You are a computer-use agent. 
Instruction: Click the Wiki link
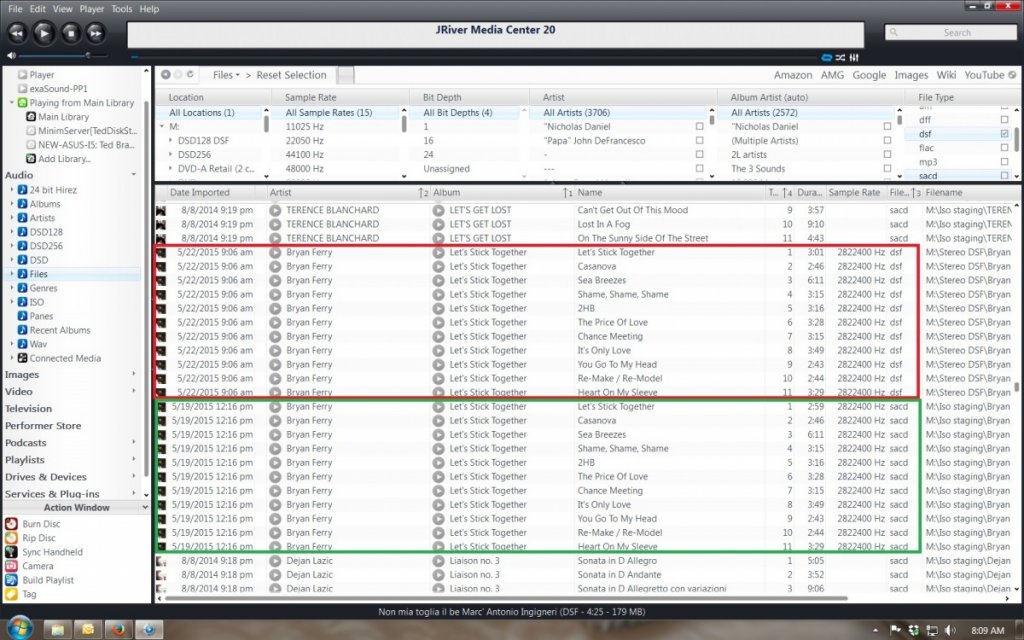point(946,75)
